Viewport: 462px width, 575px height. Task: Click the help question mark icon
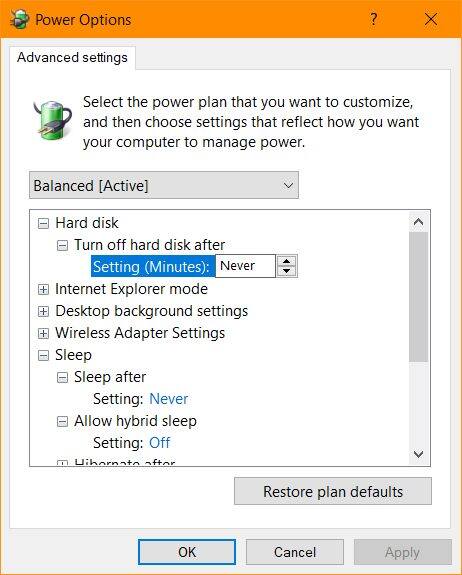(x=373, y=19)
